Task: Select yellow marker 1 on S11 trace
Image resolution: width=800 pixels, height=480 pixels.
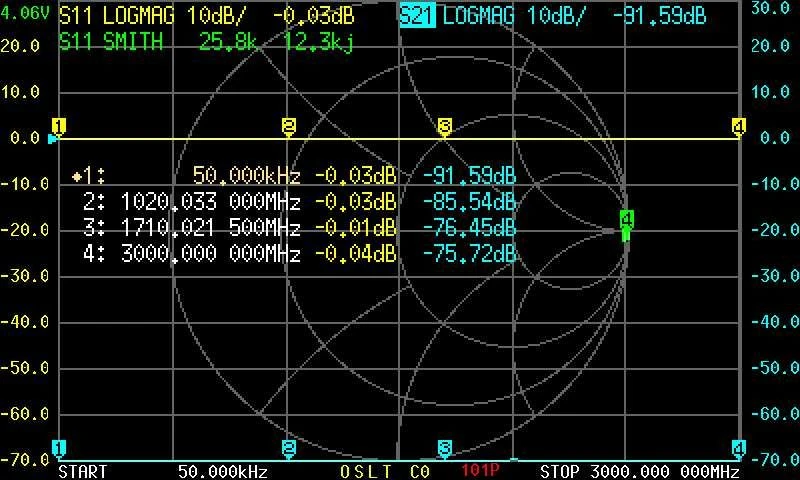Action: pyautogui.click(x=59, y=127)
